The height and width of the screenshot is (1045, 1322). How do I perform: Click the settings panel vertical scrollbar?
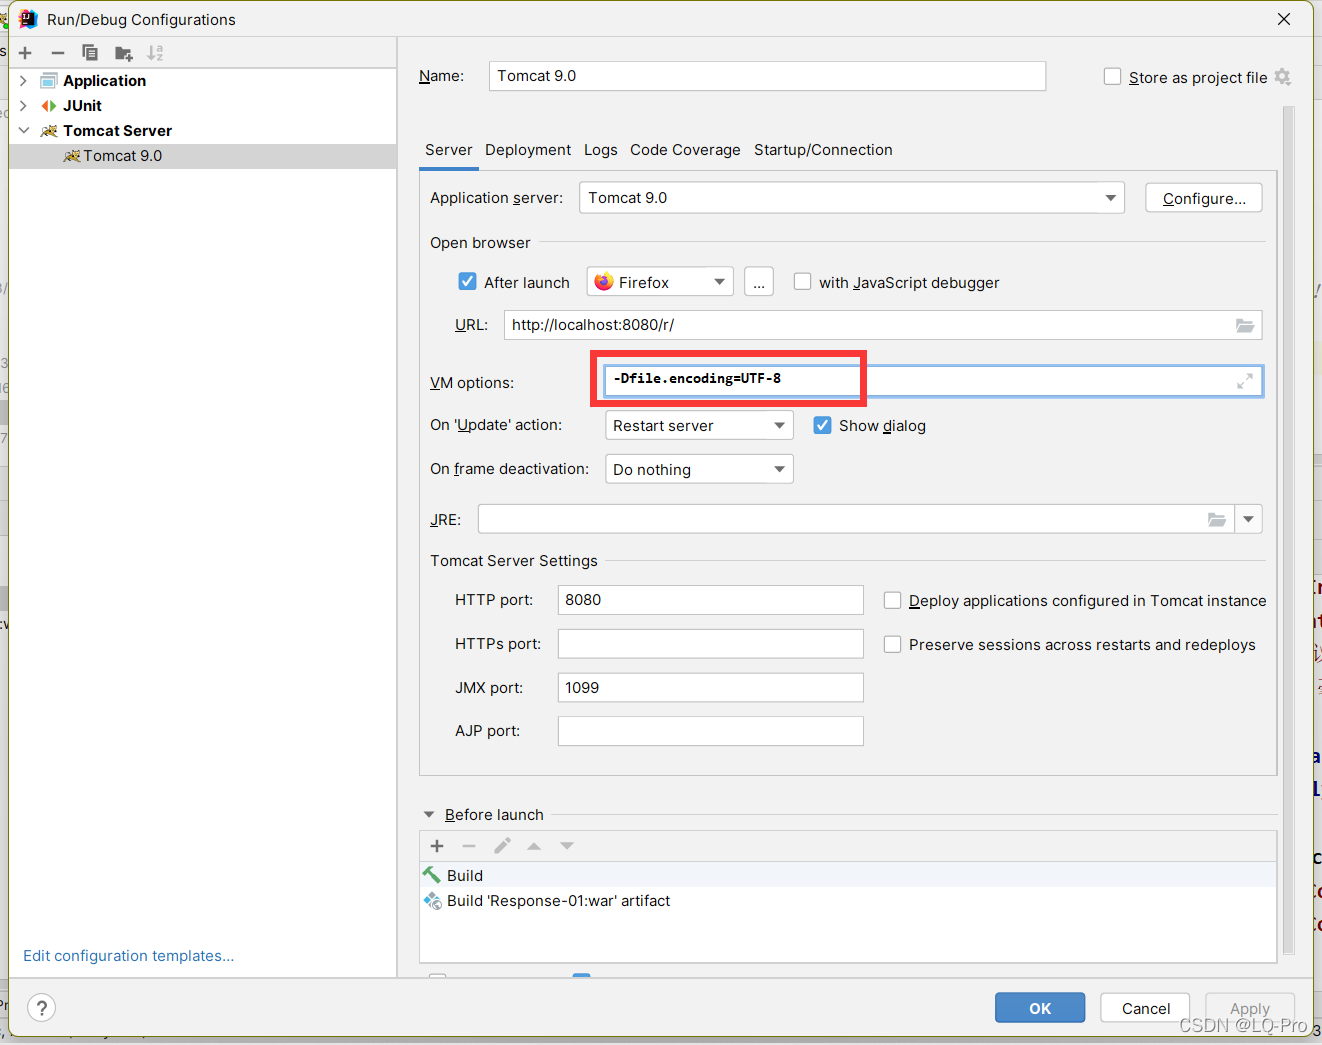(x=1289, y=530)
